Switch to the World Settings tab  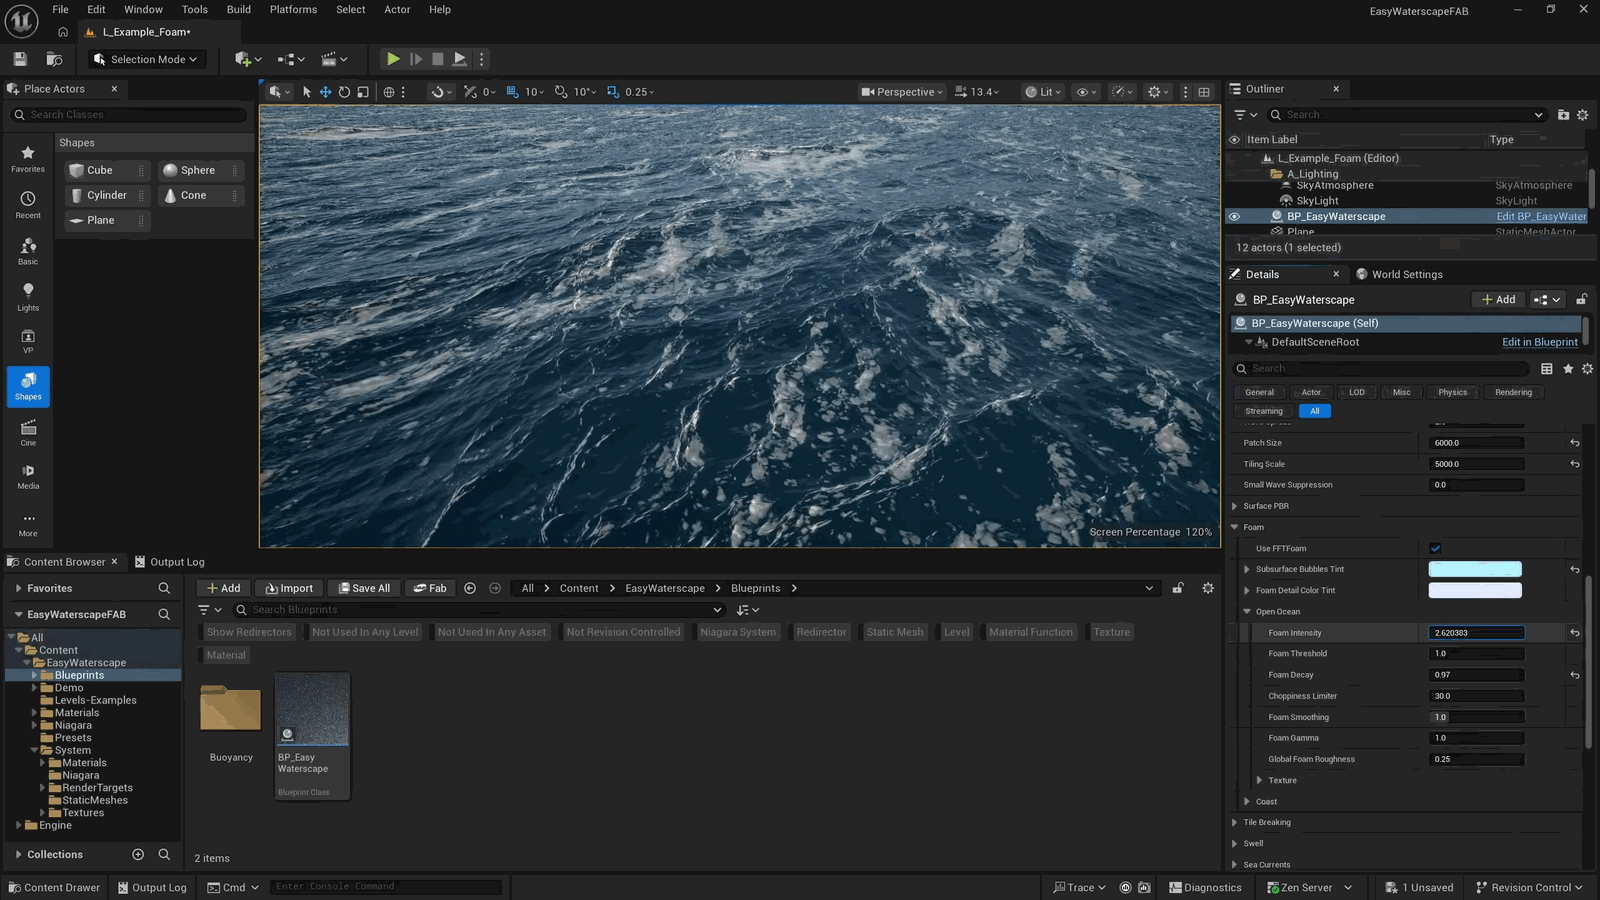(x=1399, y=274)
